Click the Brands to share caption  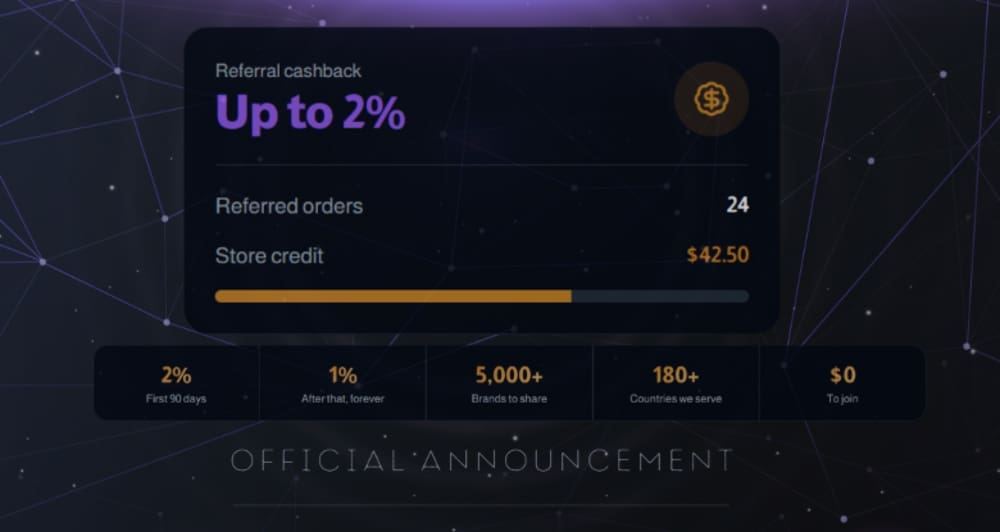(509, 399)
